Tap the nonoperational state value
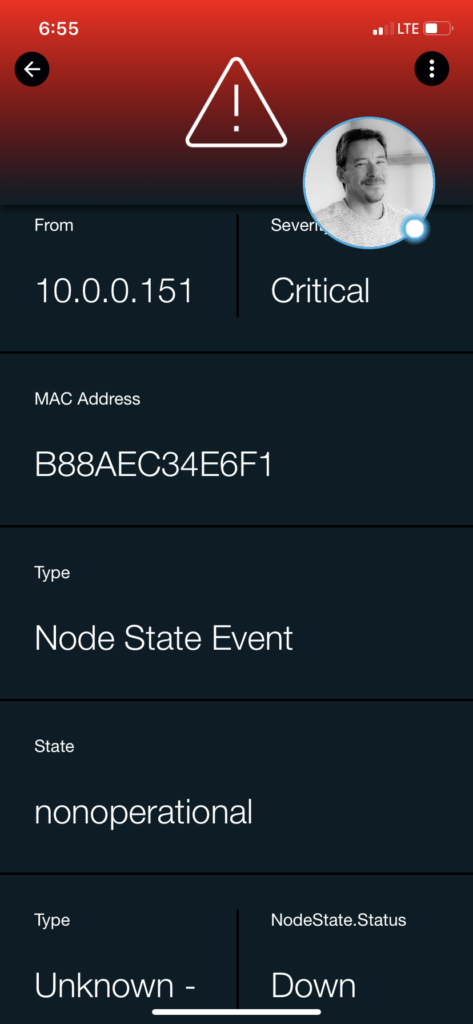 143,812
